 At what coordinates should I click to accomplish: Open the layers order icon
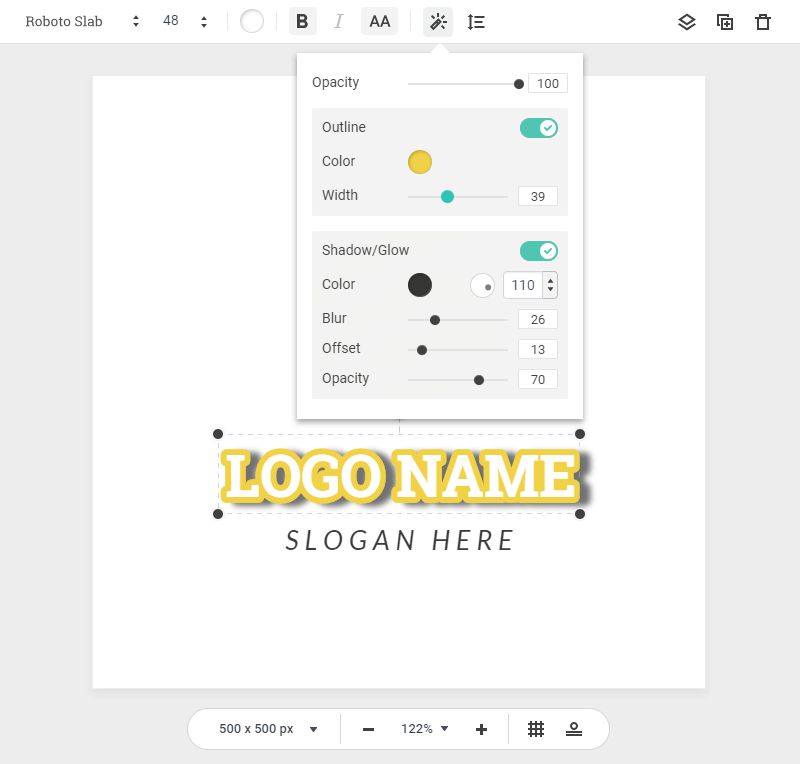click(x=686, y=22)
